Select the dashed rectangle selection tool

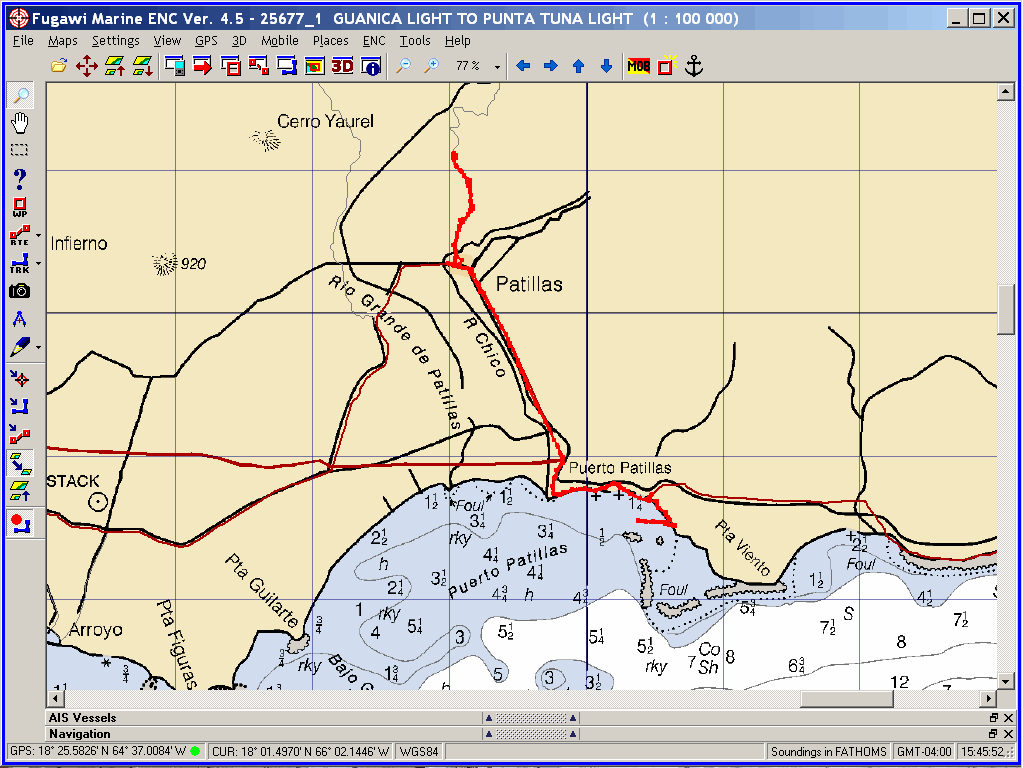click(x=20, y=150)
